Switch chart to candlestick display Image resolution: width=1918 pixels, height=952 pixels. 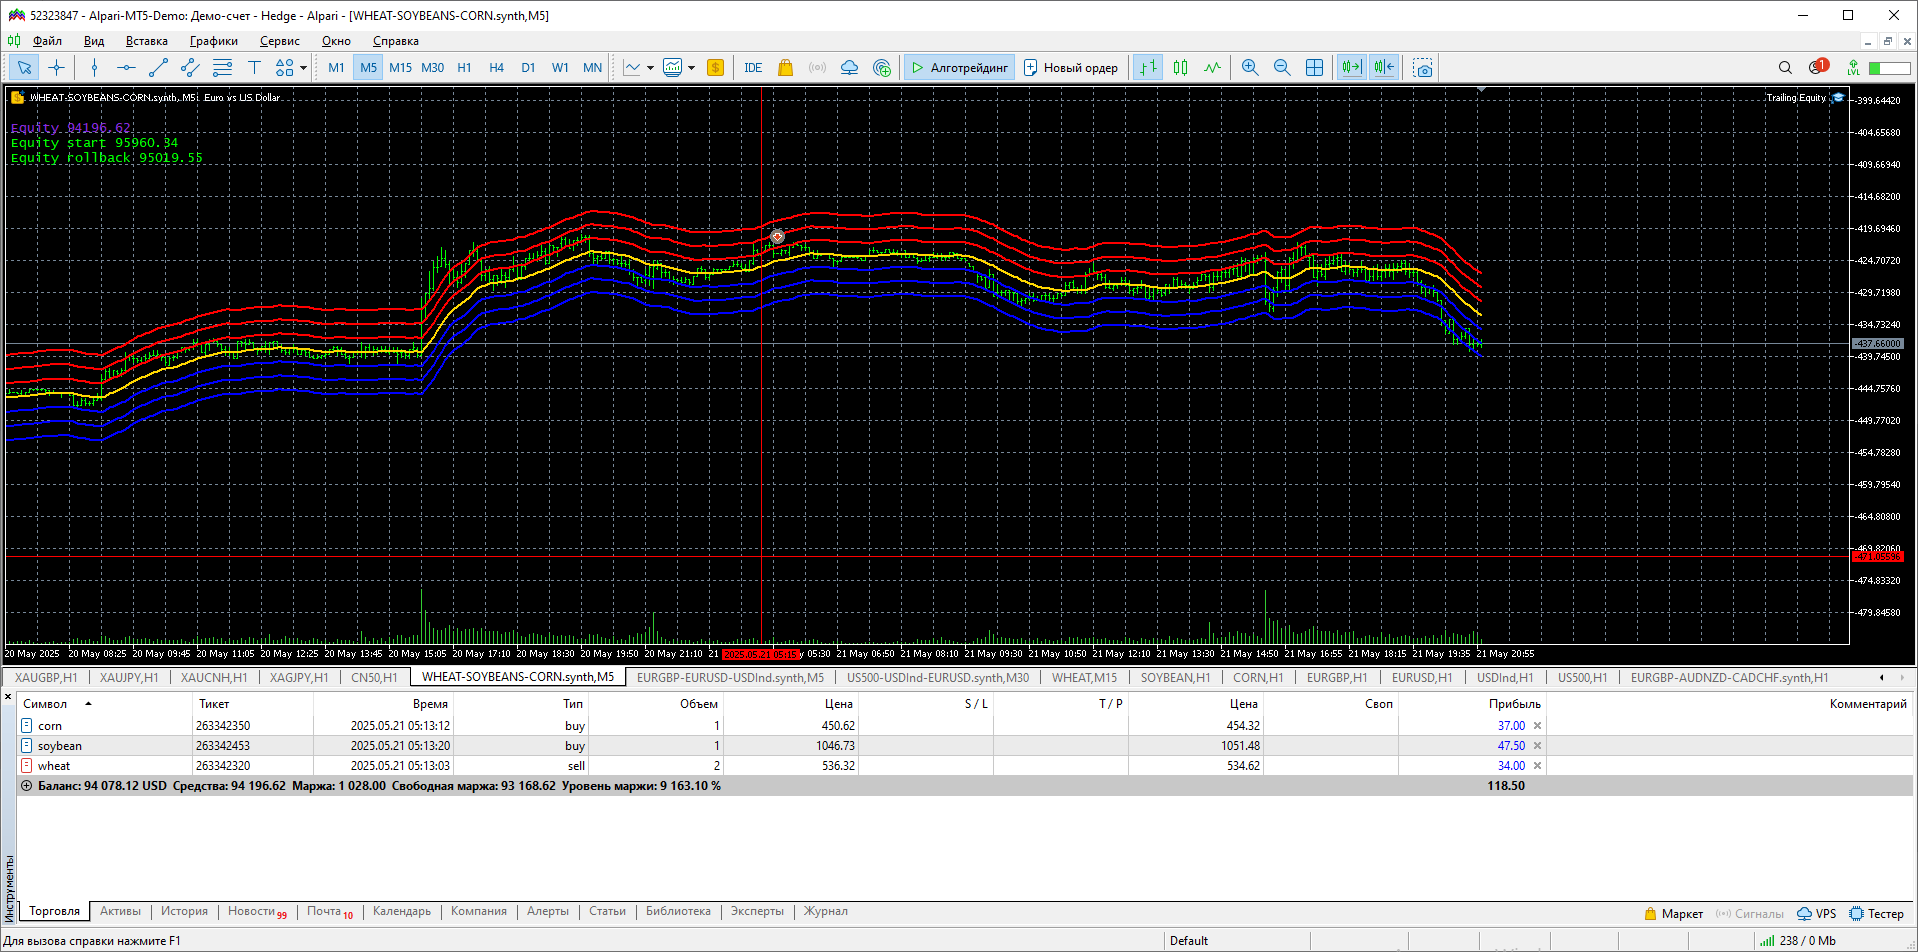tap(1180, 68)
